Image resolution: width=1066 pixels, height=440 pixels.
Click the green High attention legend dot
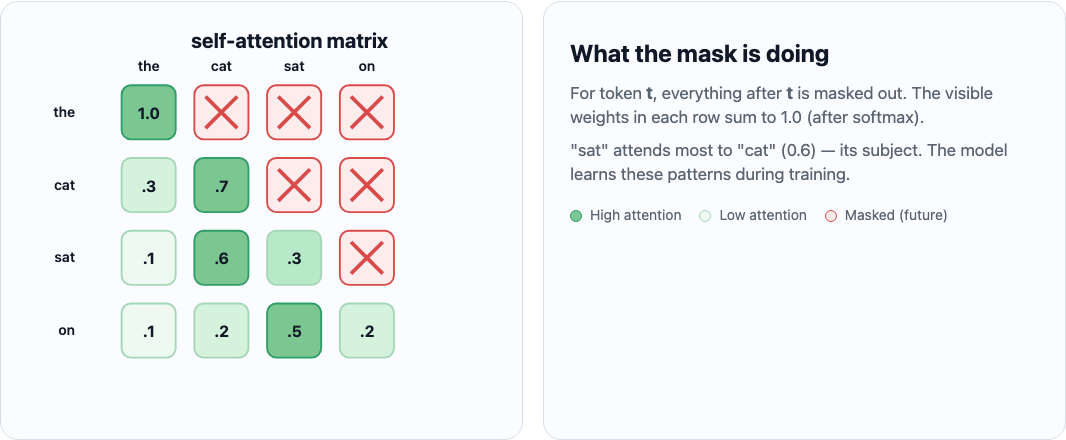click(x=576, y=215)
